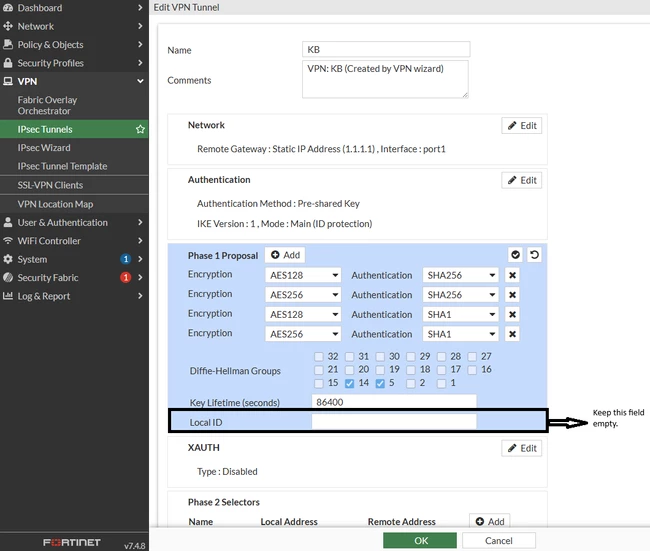Open the IPsec Wizard menu item
This screenshot has width=650, height=551.
pyautogui.click(x=74, y=148)
